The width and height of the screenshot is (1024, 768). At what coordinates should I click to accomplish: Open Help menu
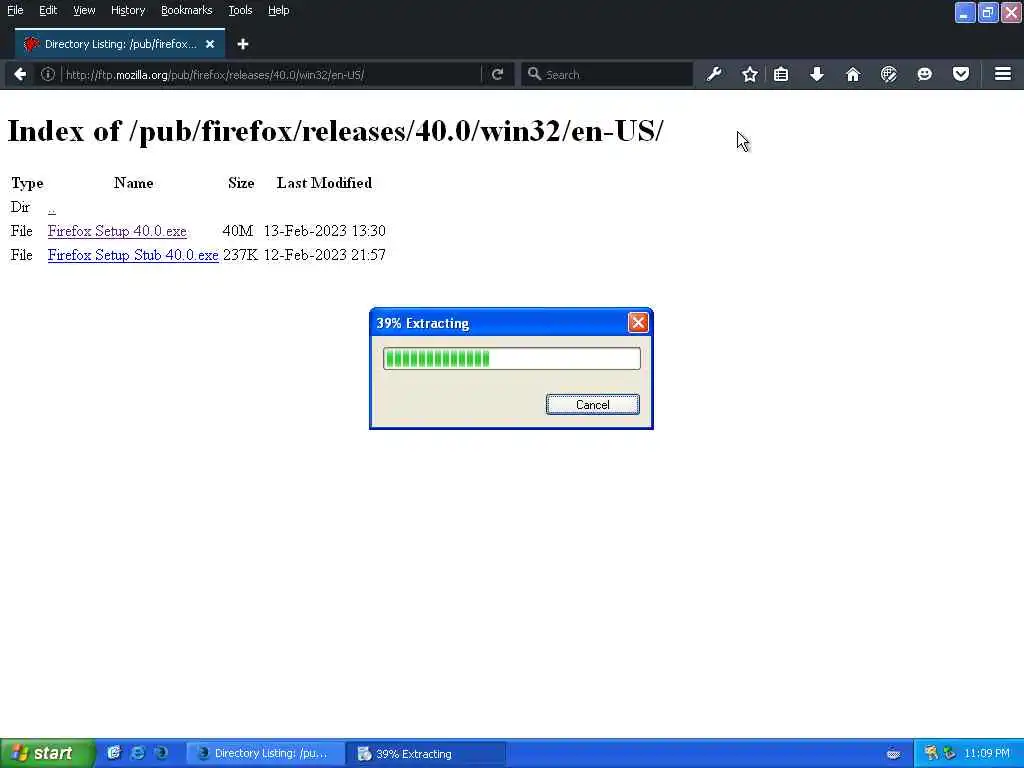(279, 10)
